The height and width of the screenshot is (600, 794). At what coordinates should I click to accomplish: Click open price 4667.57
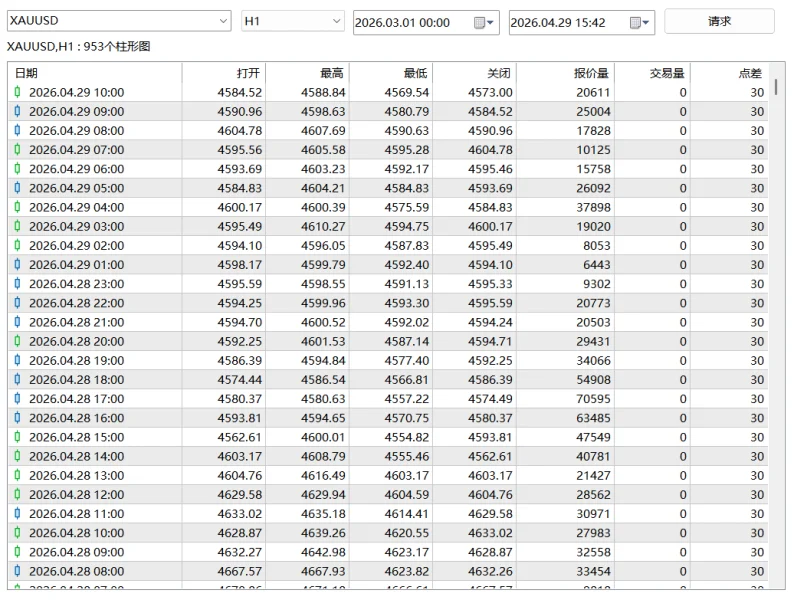click(240, 571)
